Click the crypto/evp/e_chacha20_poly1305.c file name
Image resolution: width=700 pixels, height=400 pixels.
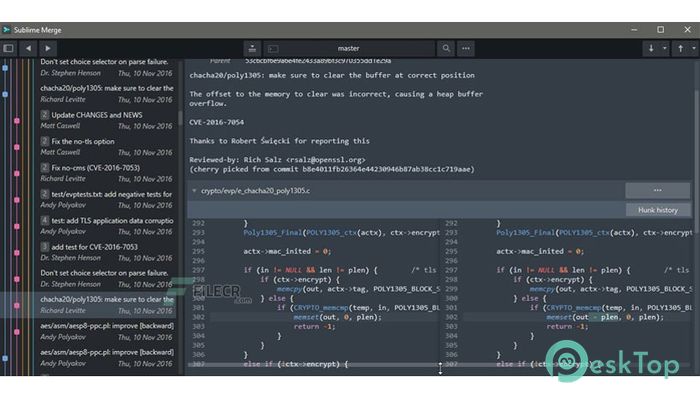pos(255,191)
